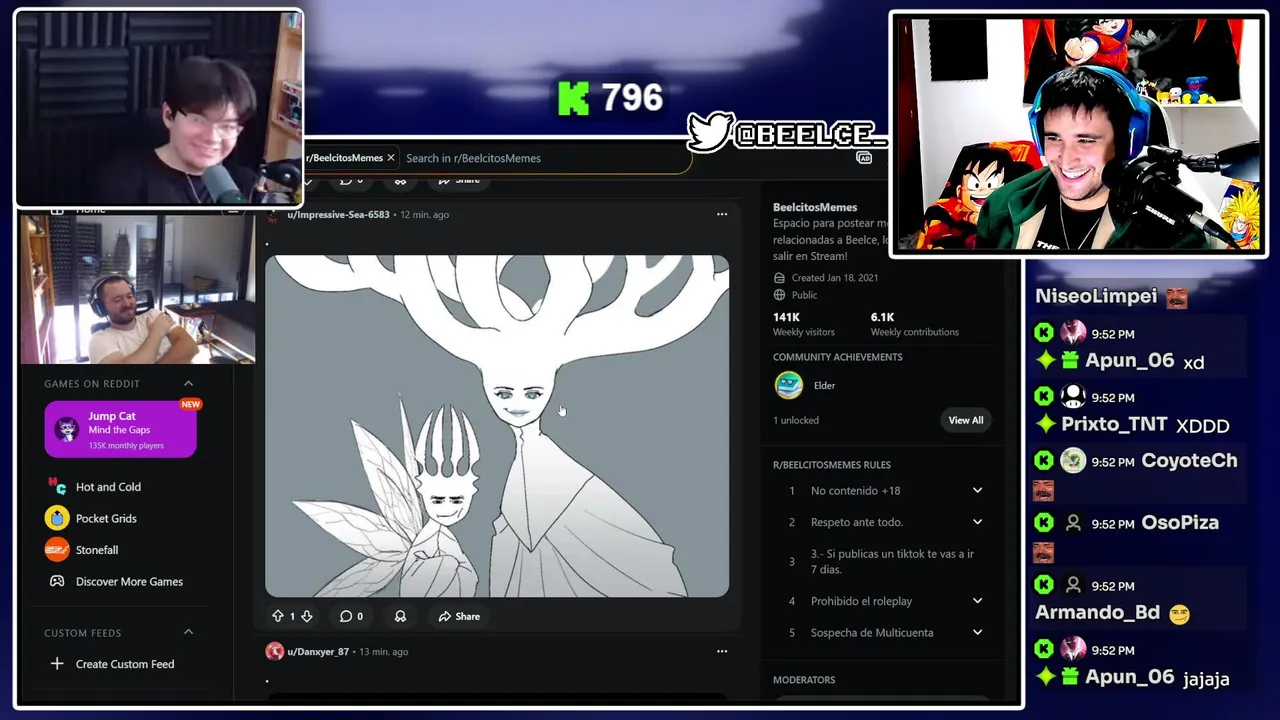Open u/Danxyer_87 profile link
The height and width of the screenshot is (720, 1280).
pos(318,652)
